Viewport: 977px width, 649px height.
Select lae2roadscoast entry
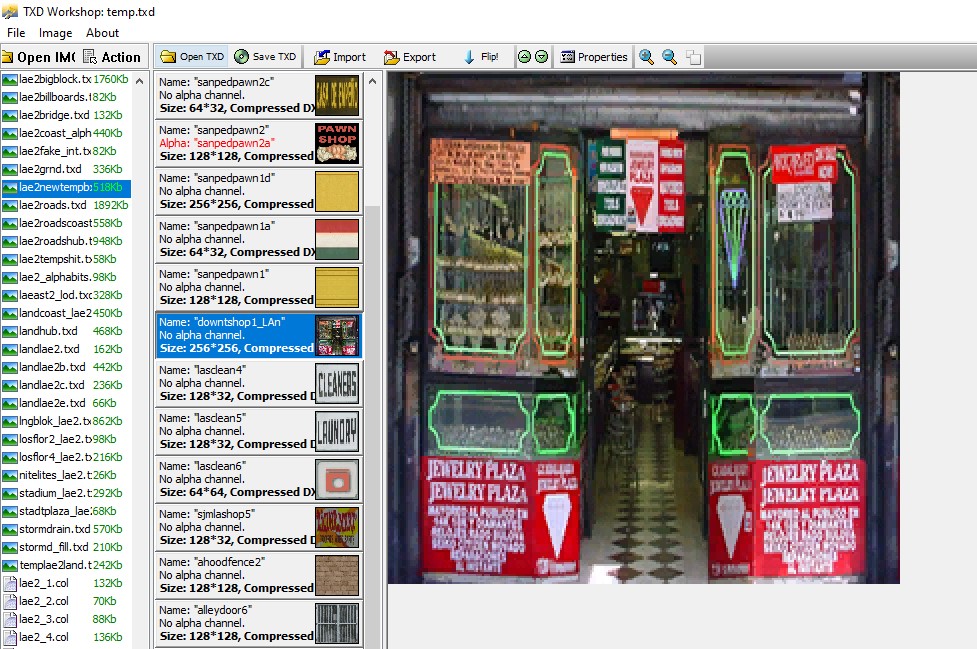point(66,223)
